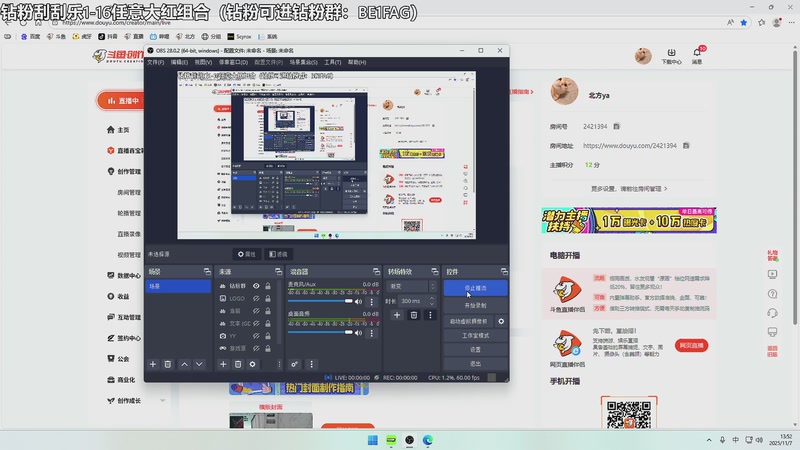Click the blue Stop Streaming button
Viewport: 800px width, 450px height.
click(476, 288)
